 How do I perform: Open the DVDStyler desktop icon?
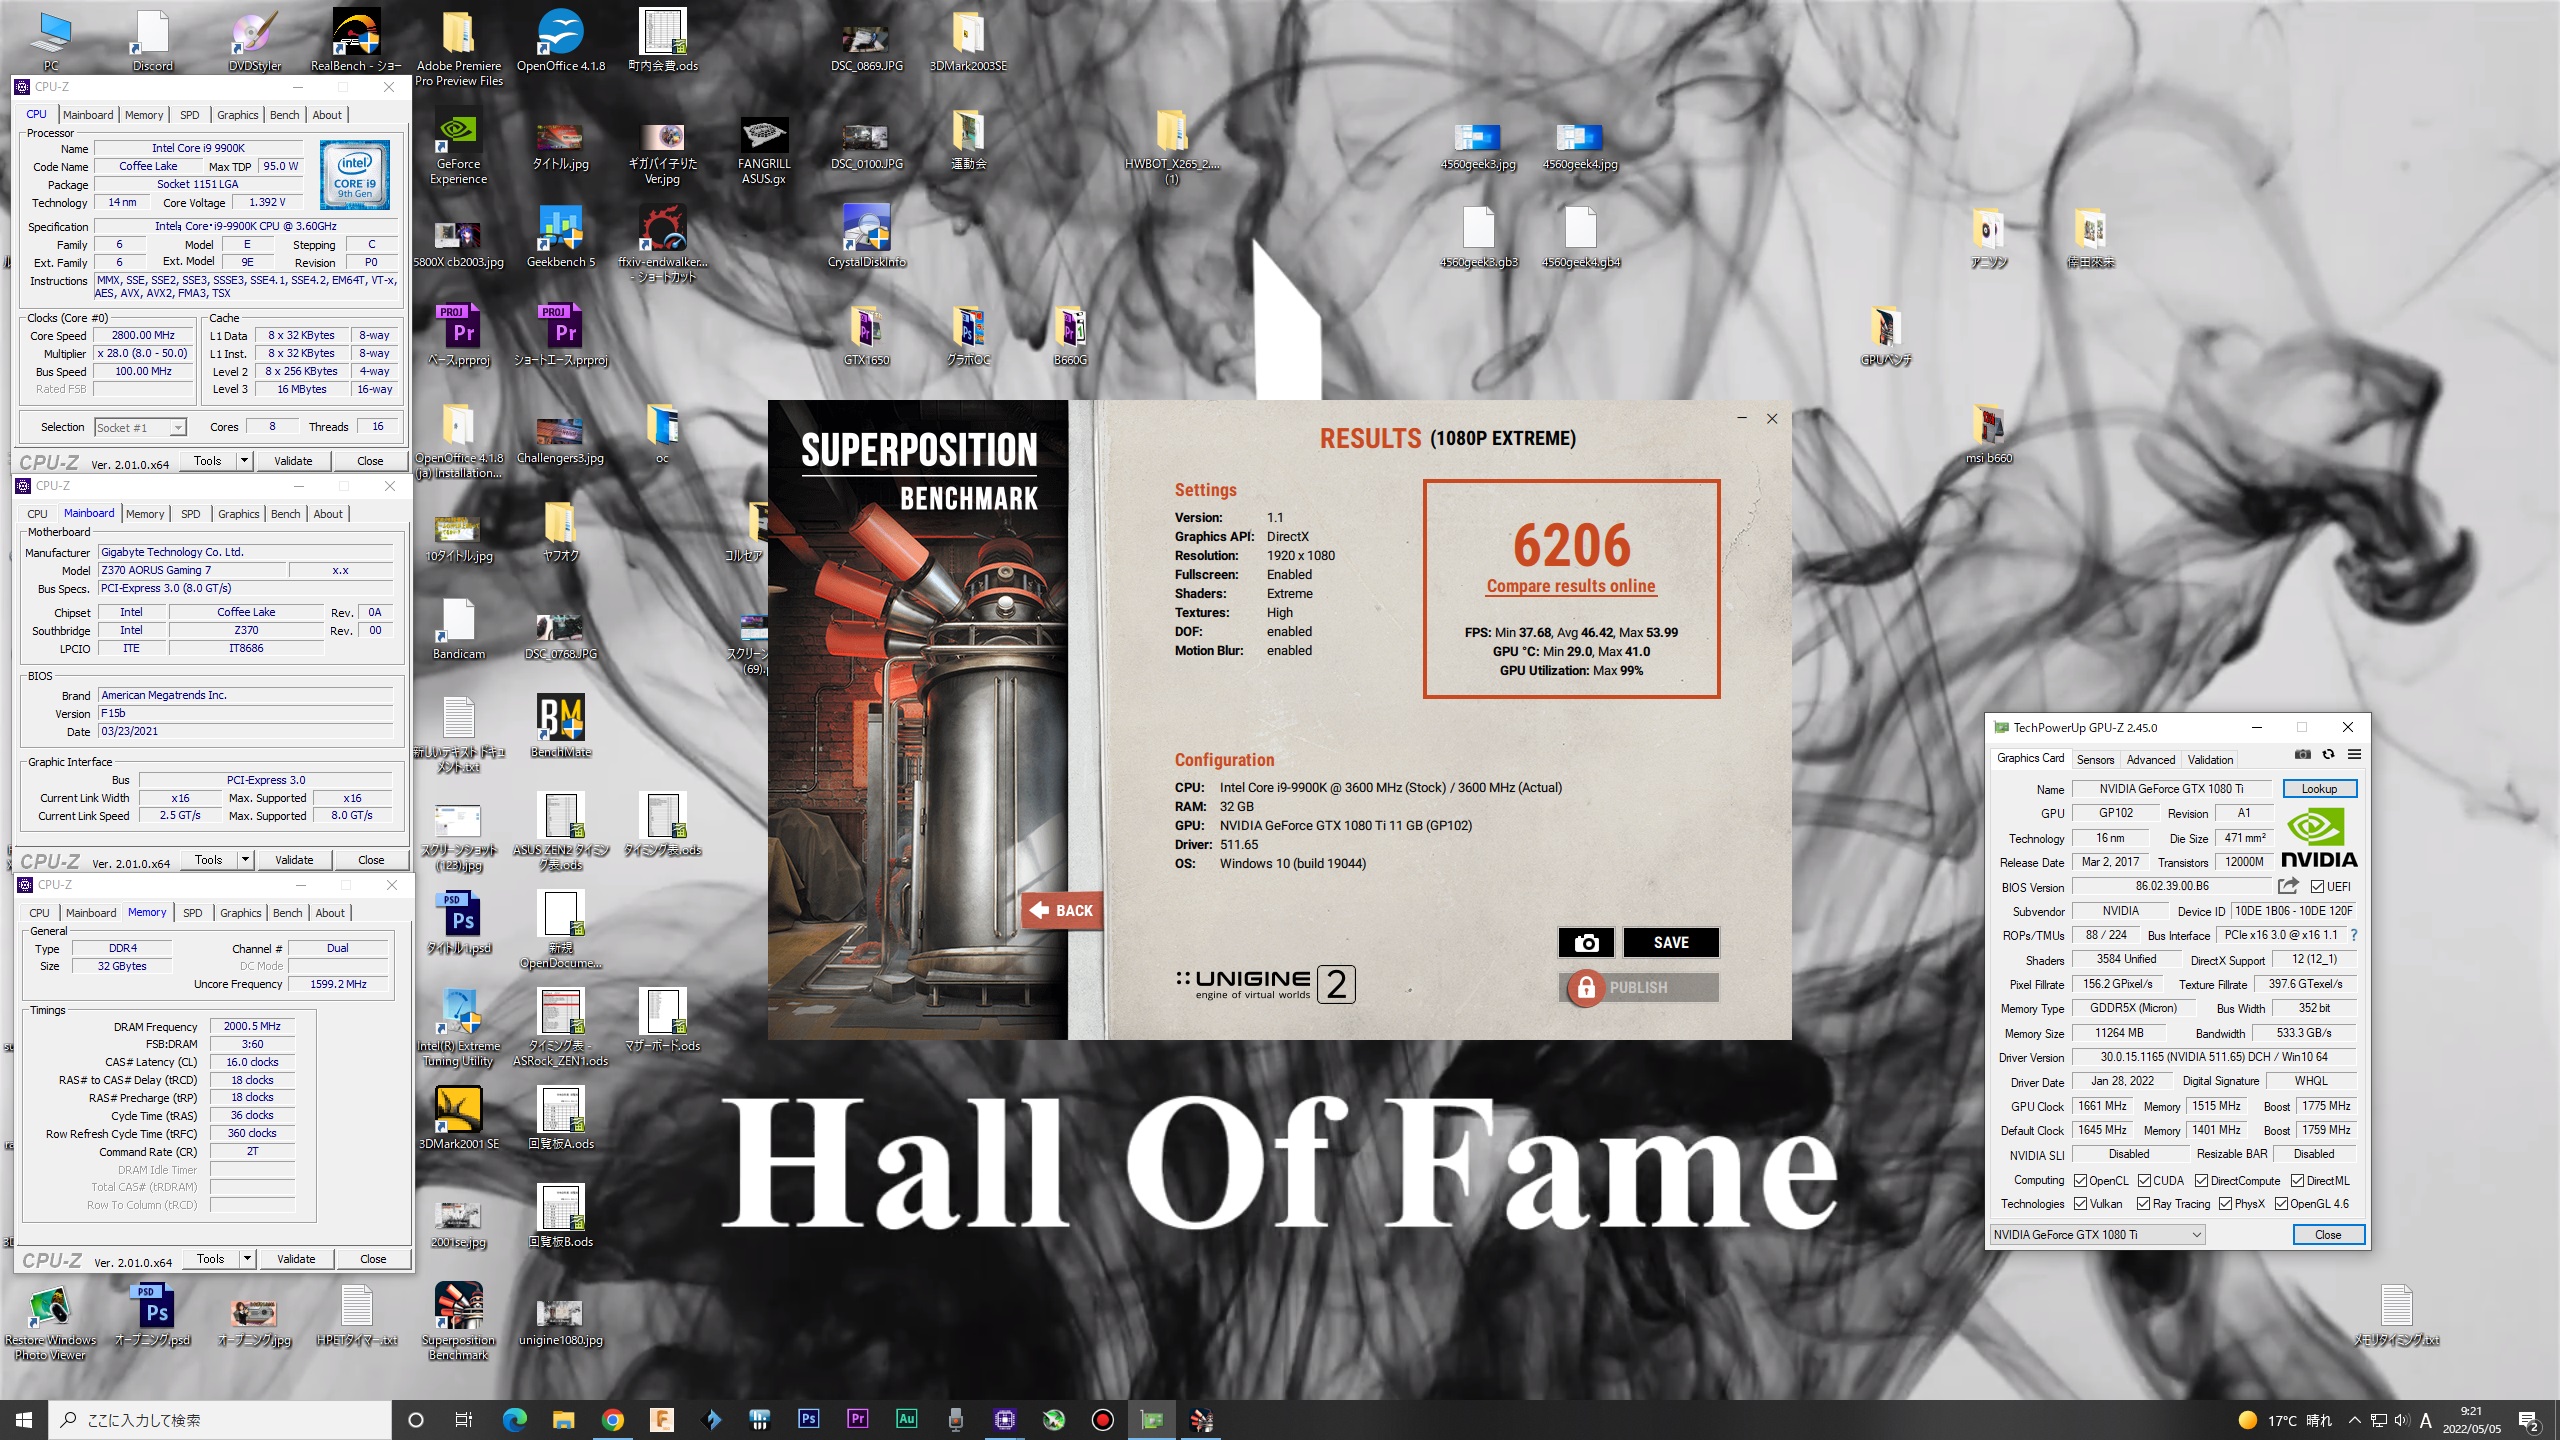pos(254,42)
